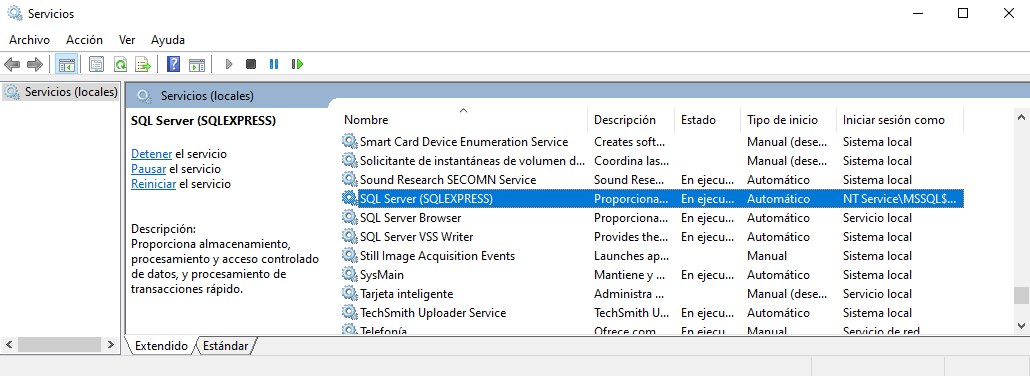Click the services list scroll down arrow
Screen dimensions: 1030x376
coord(1021,325)
